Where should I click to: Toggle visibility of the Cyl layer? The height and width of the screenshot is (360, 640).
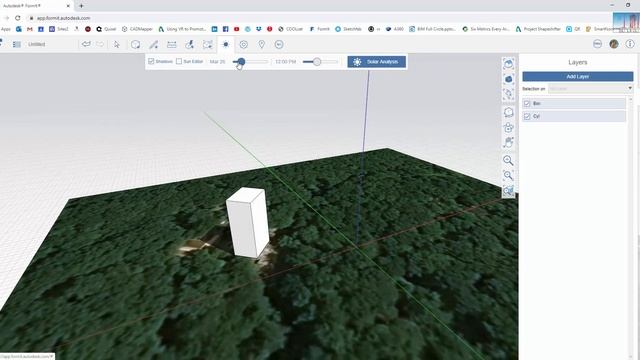(x=527, y=116)
